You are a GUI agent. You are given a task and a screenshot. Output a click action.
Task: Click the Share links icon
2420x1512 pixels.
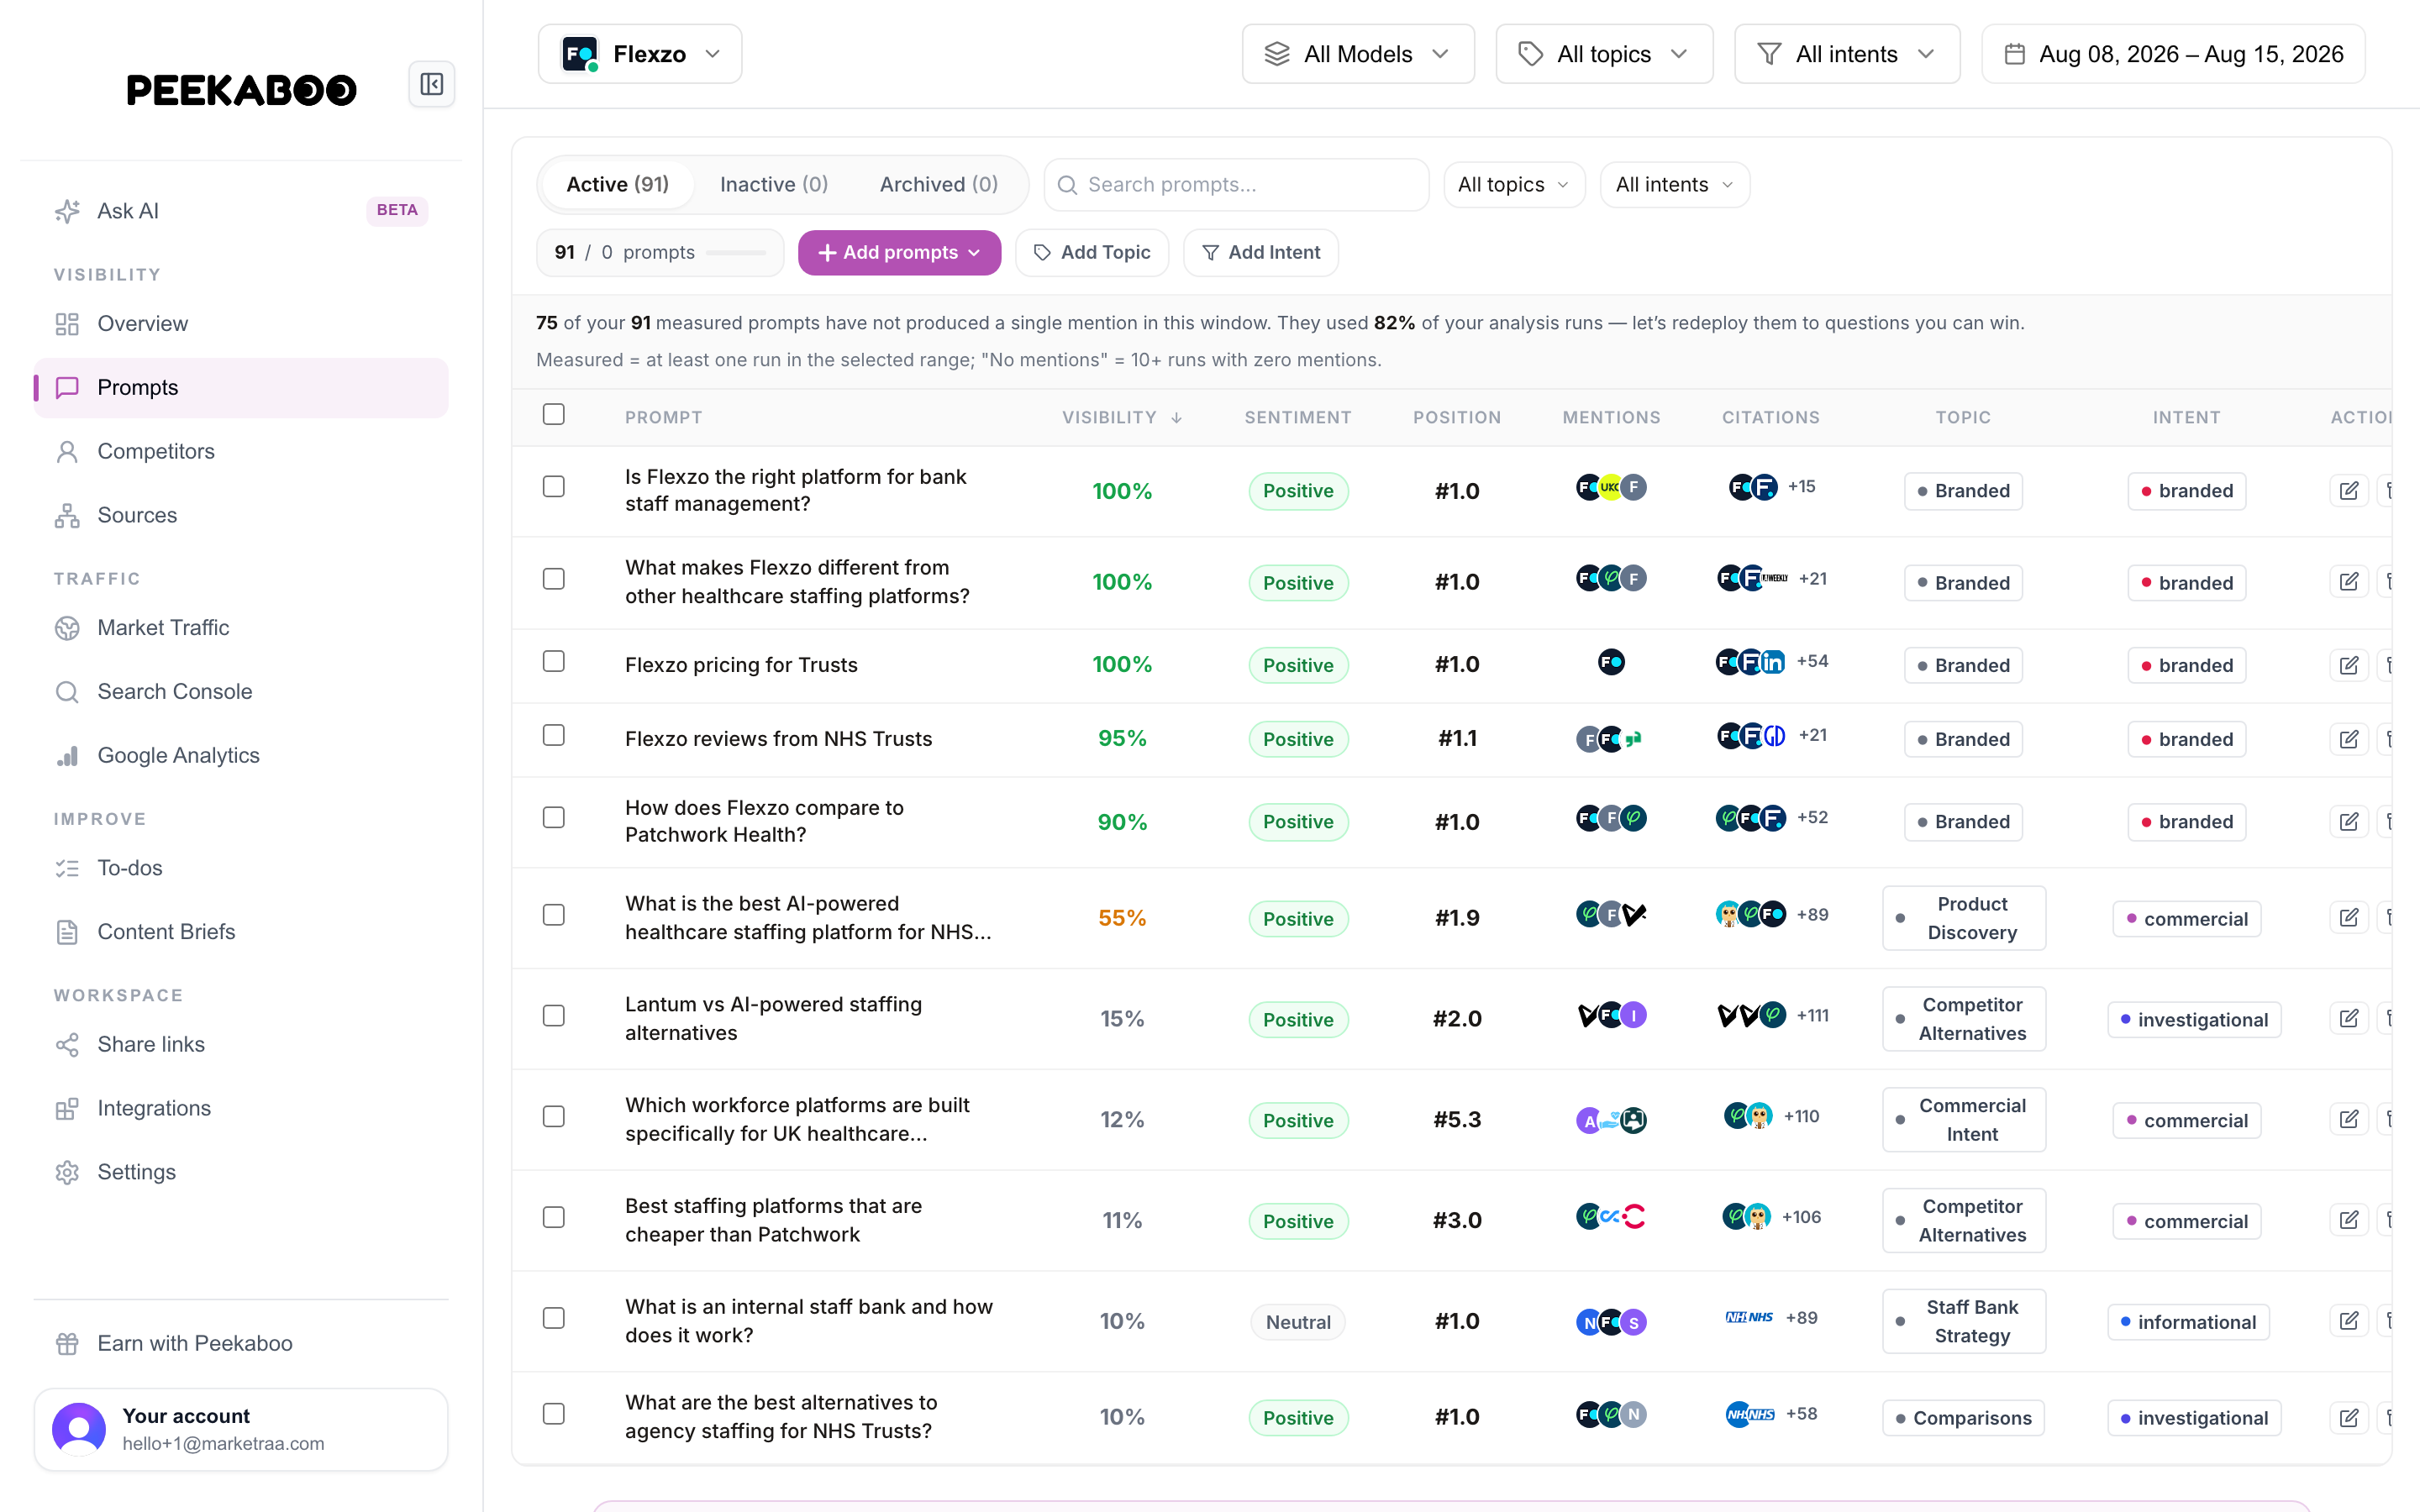67,1045
